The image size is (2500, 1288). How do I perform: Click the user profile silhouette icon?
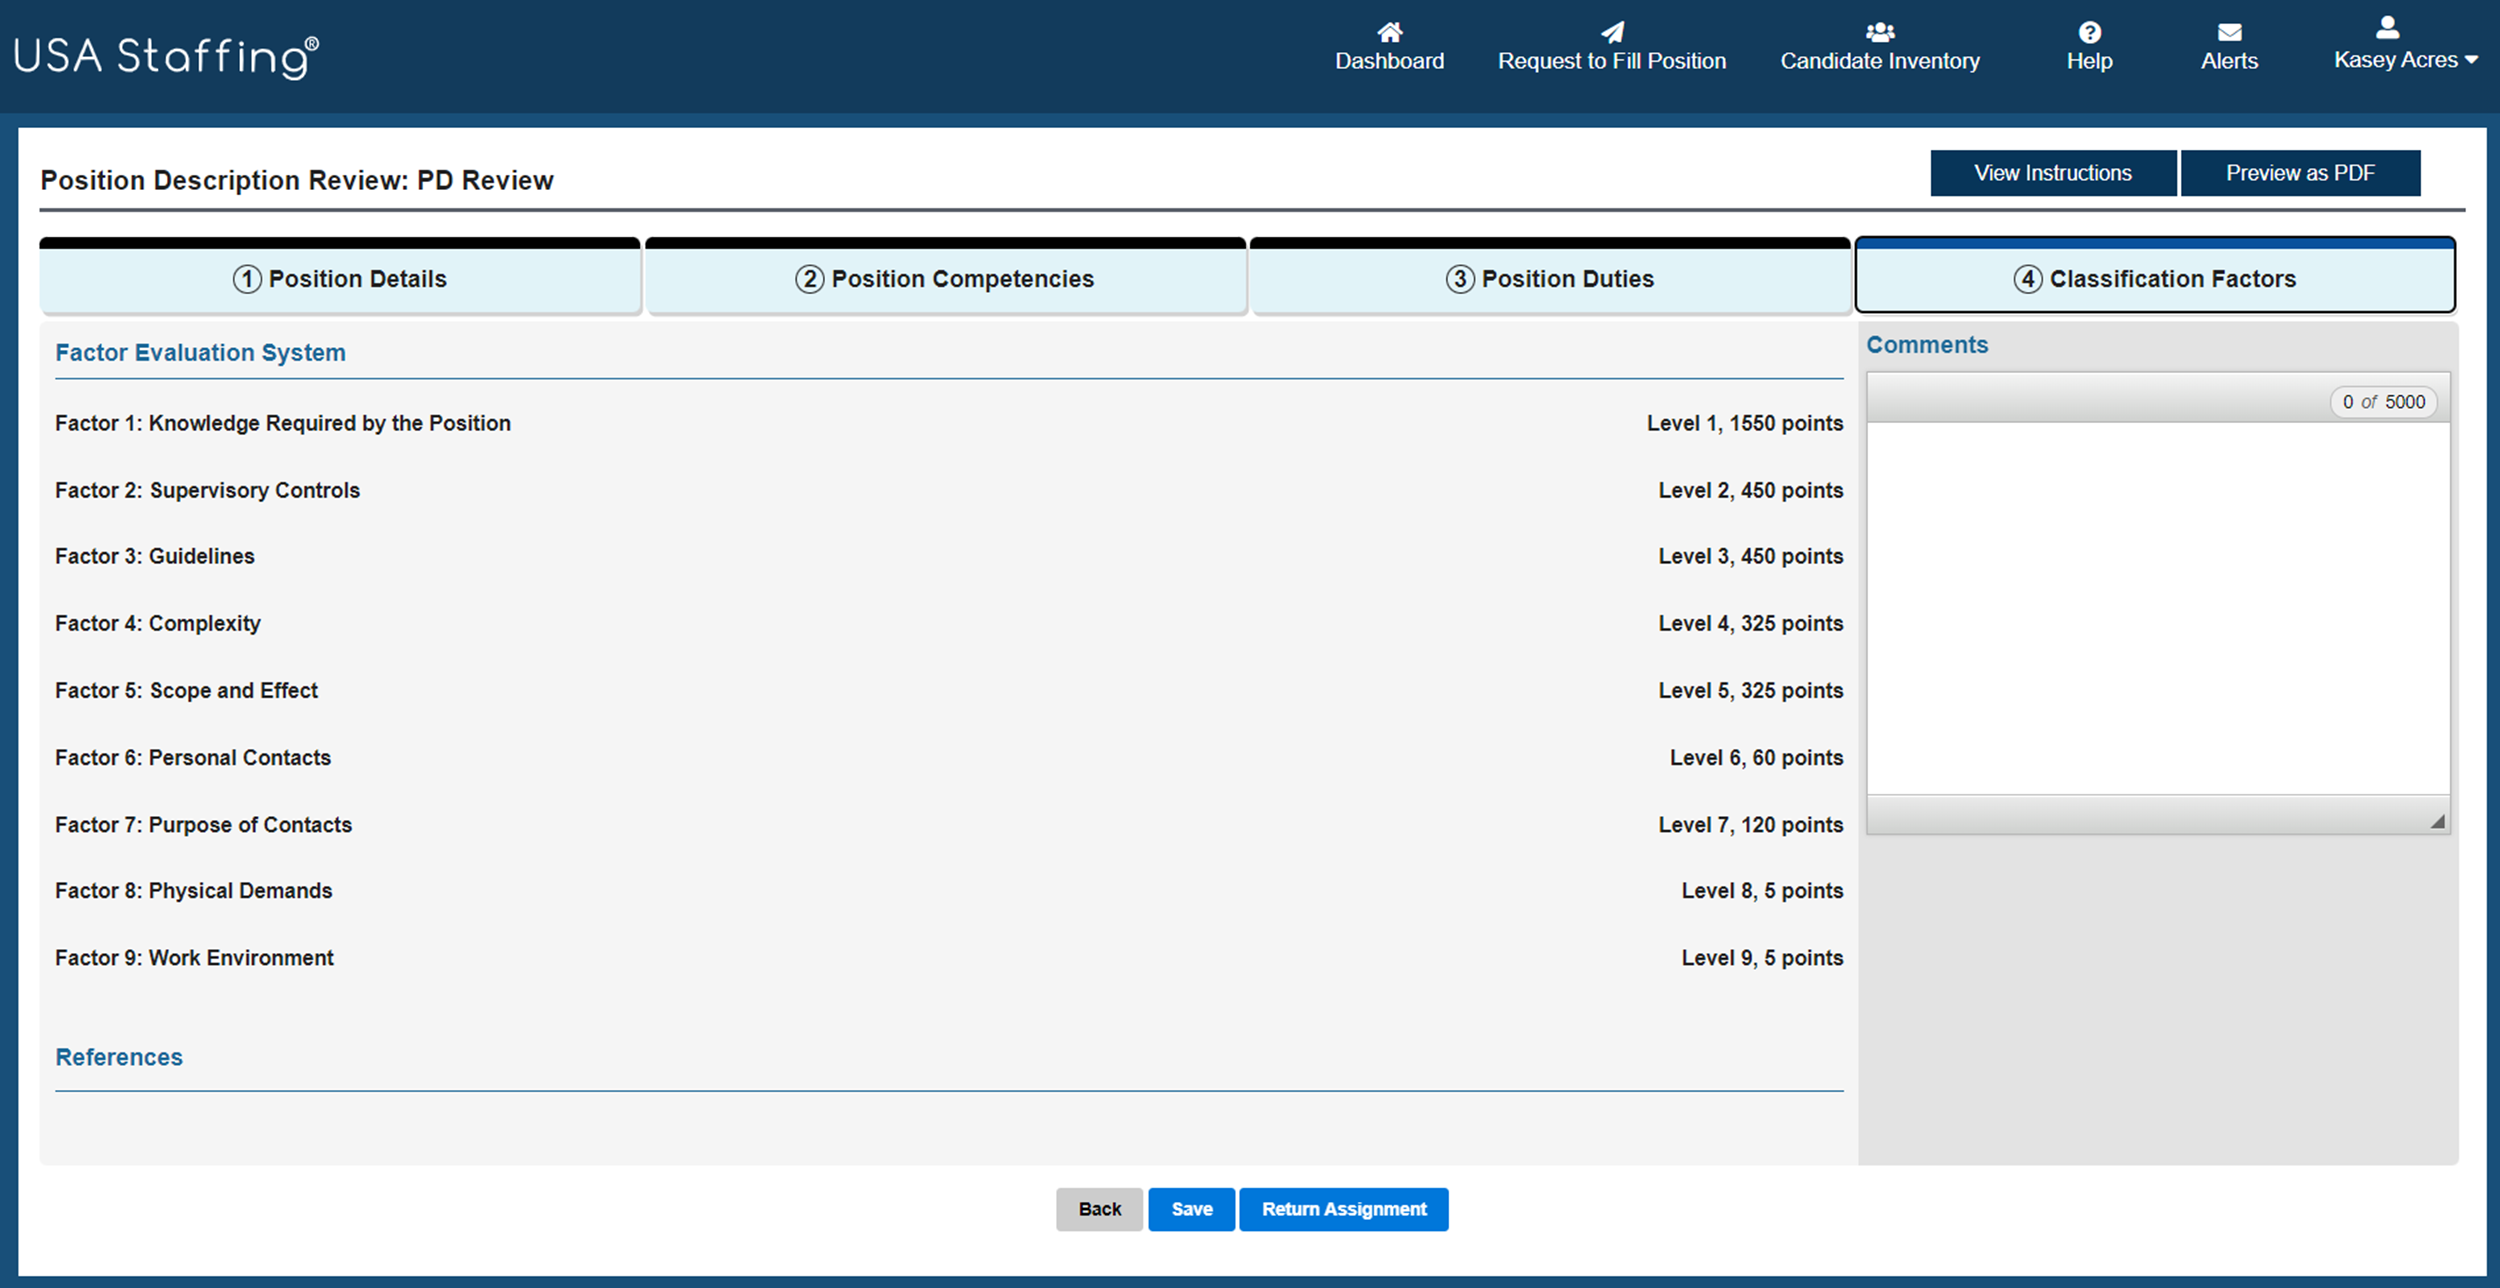[2387, 27]
